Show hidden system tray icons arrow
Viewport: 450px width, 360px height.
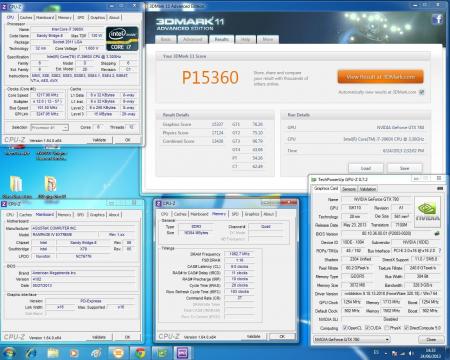coord(386,353)
